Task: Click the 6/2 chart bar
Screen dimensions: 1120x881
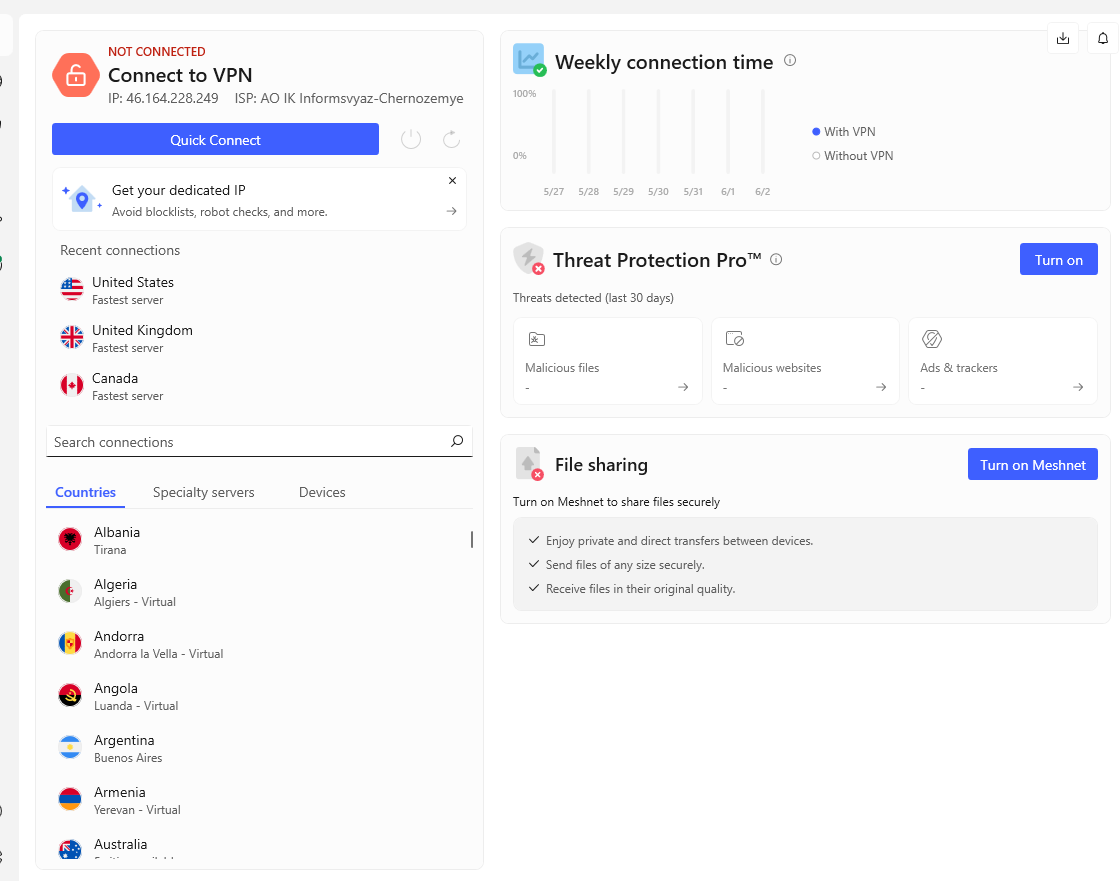Action: point(763,131)
